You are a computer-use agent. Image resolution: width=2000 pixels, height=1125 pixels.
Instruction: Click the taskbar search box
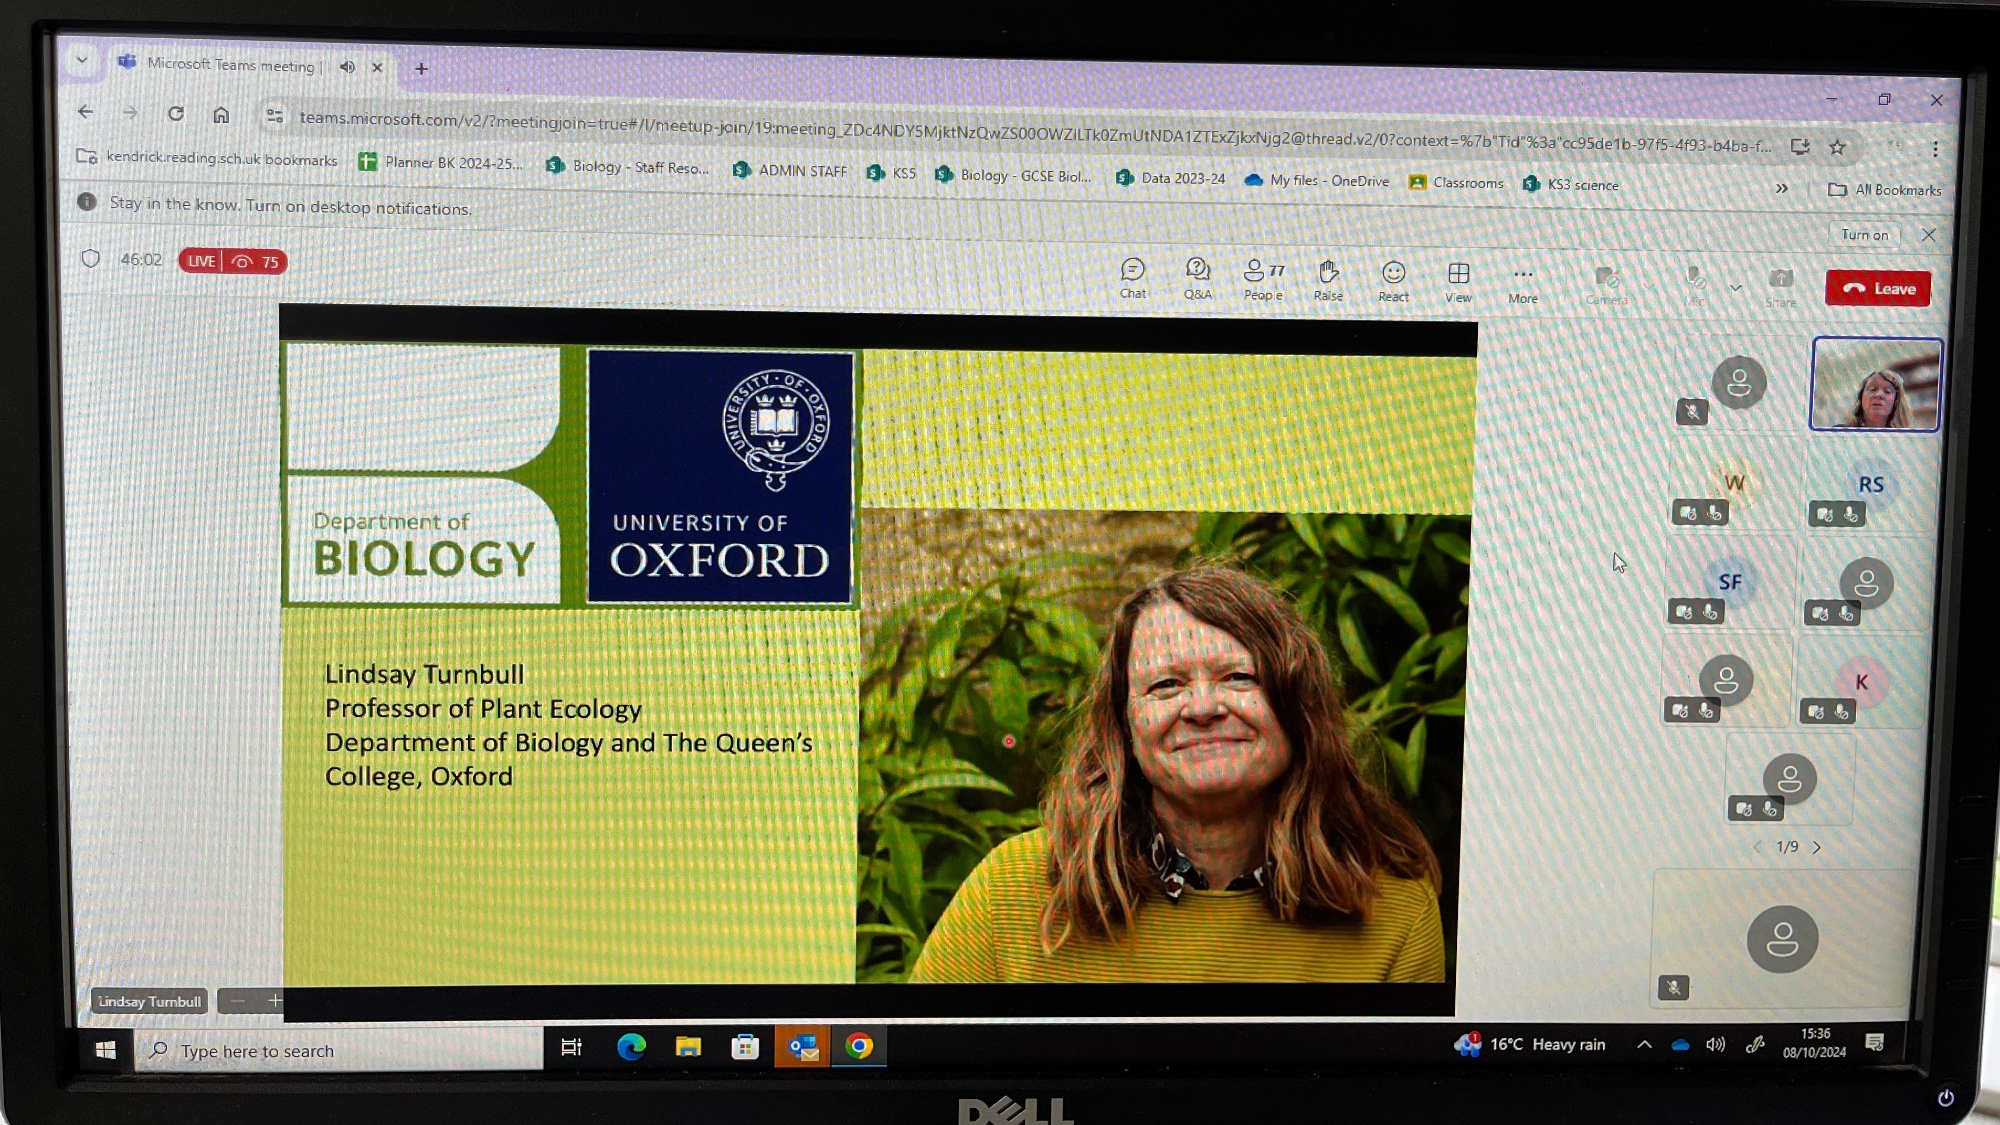338,1050
